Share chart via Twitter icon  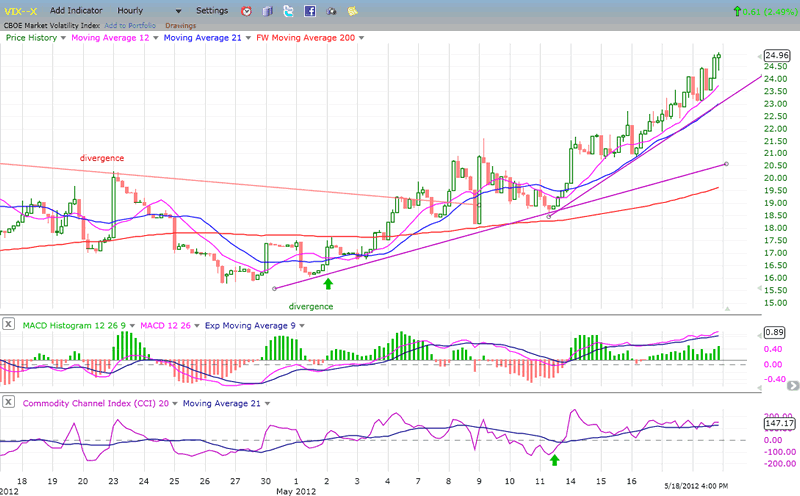pos(288,11)
